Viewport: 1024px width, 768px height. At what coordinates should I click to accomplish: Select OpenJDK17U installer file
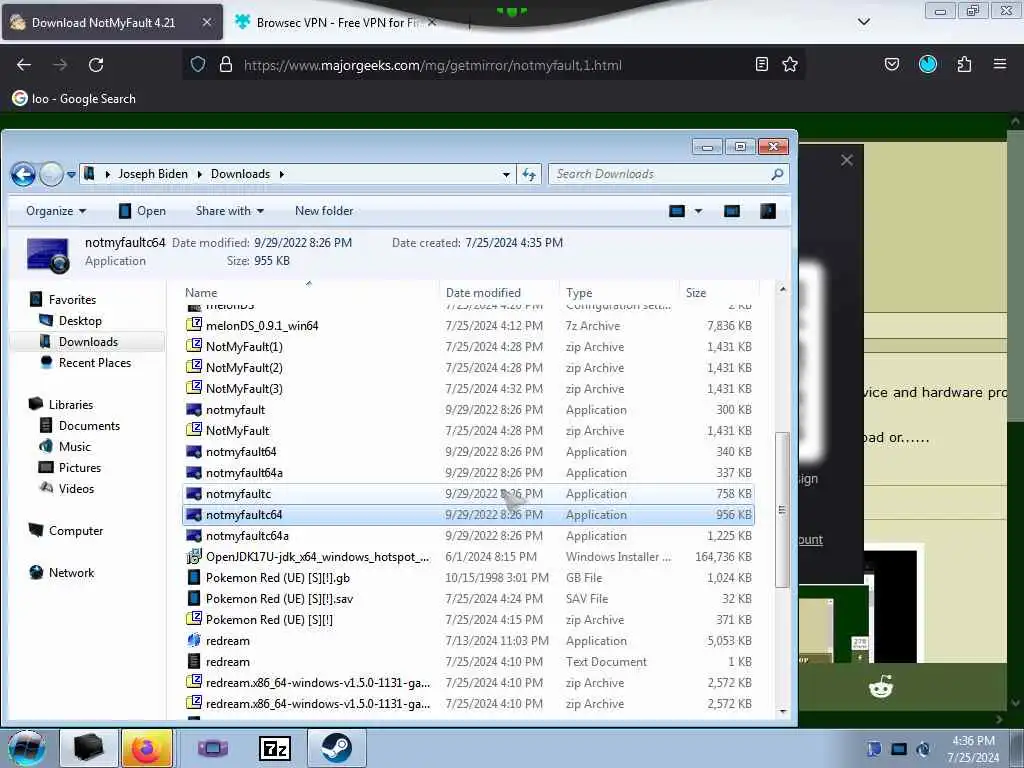tap(468, 557)
